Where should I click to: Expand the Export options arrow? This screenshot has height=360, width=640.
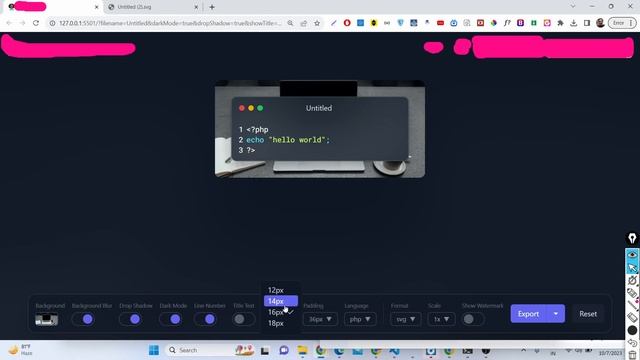556,313
